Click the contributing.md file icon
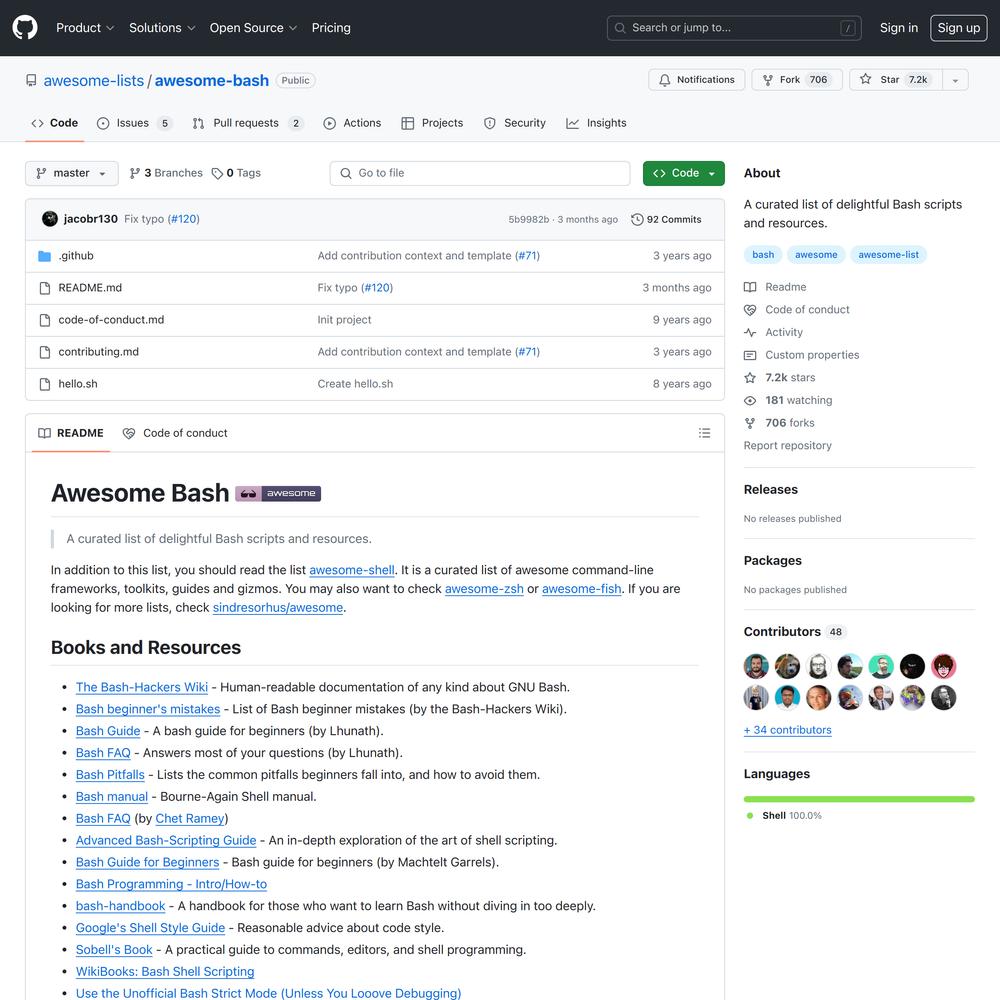 [45, 352]
